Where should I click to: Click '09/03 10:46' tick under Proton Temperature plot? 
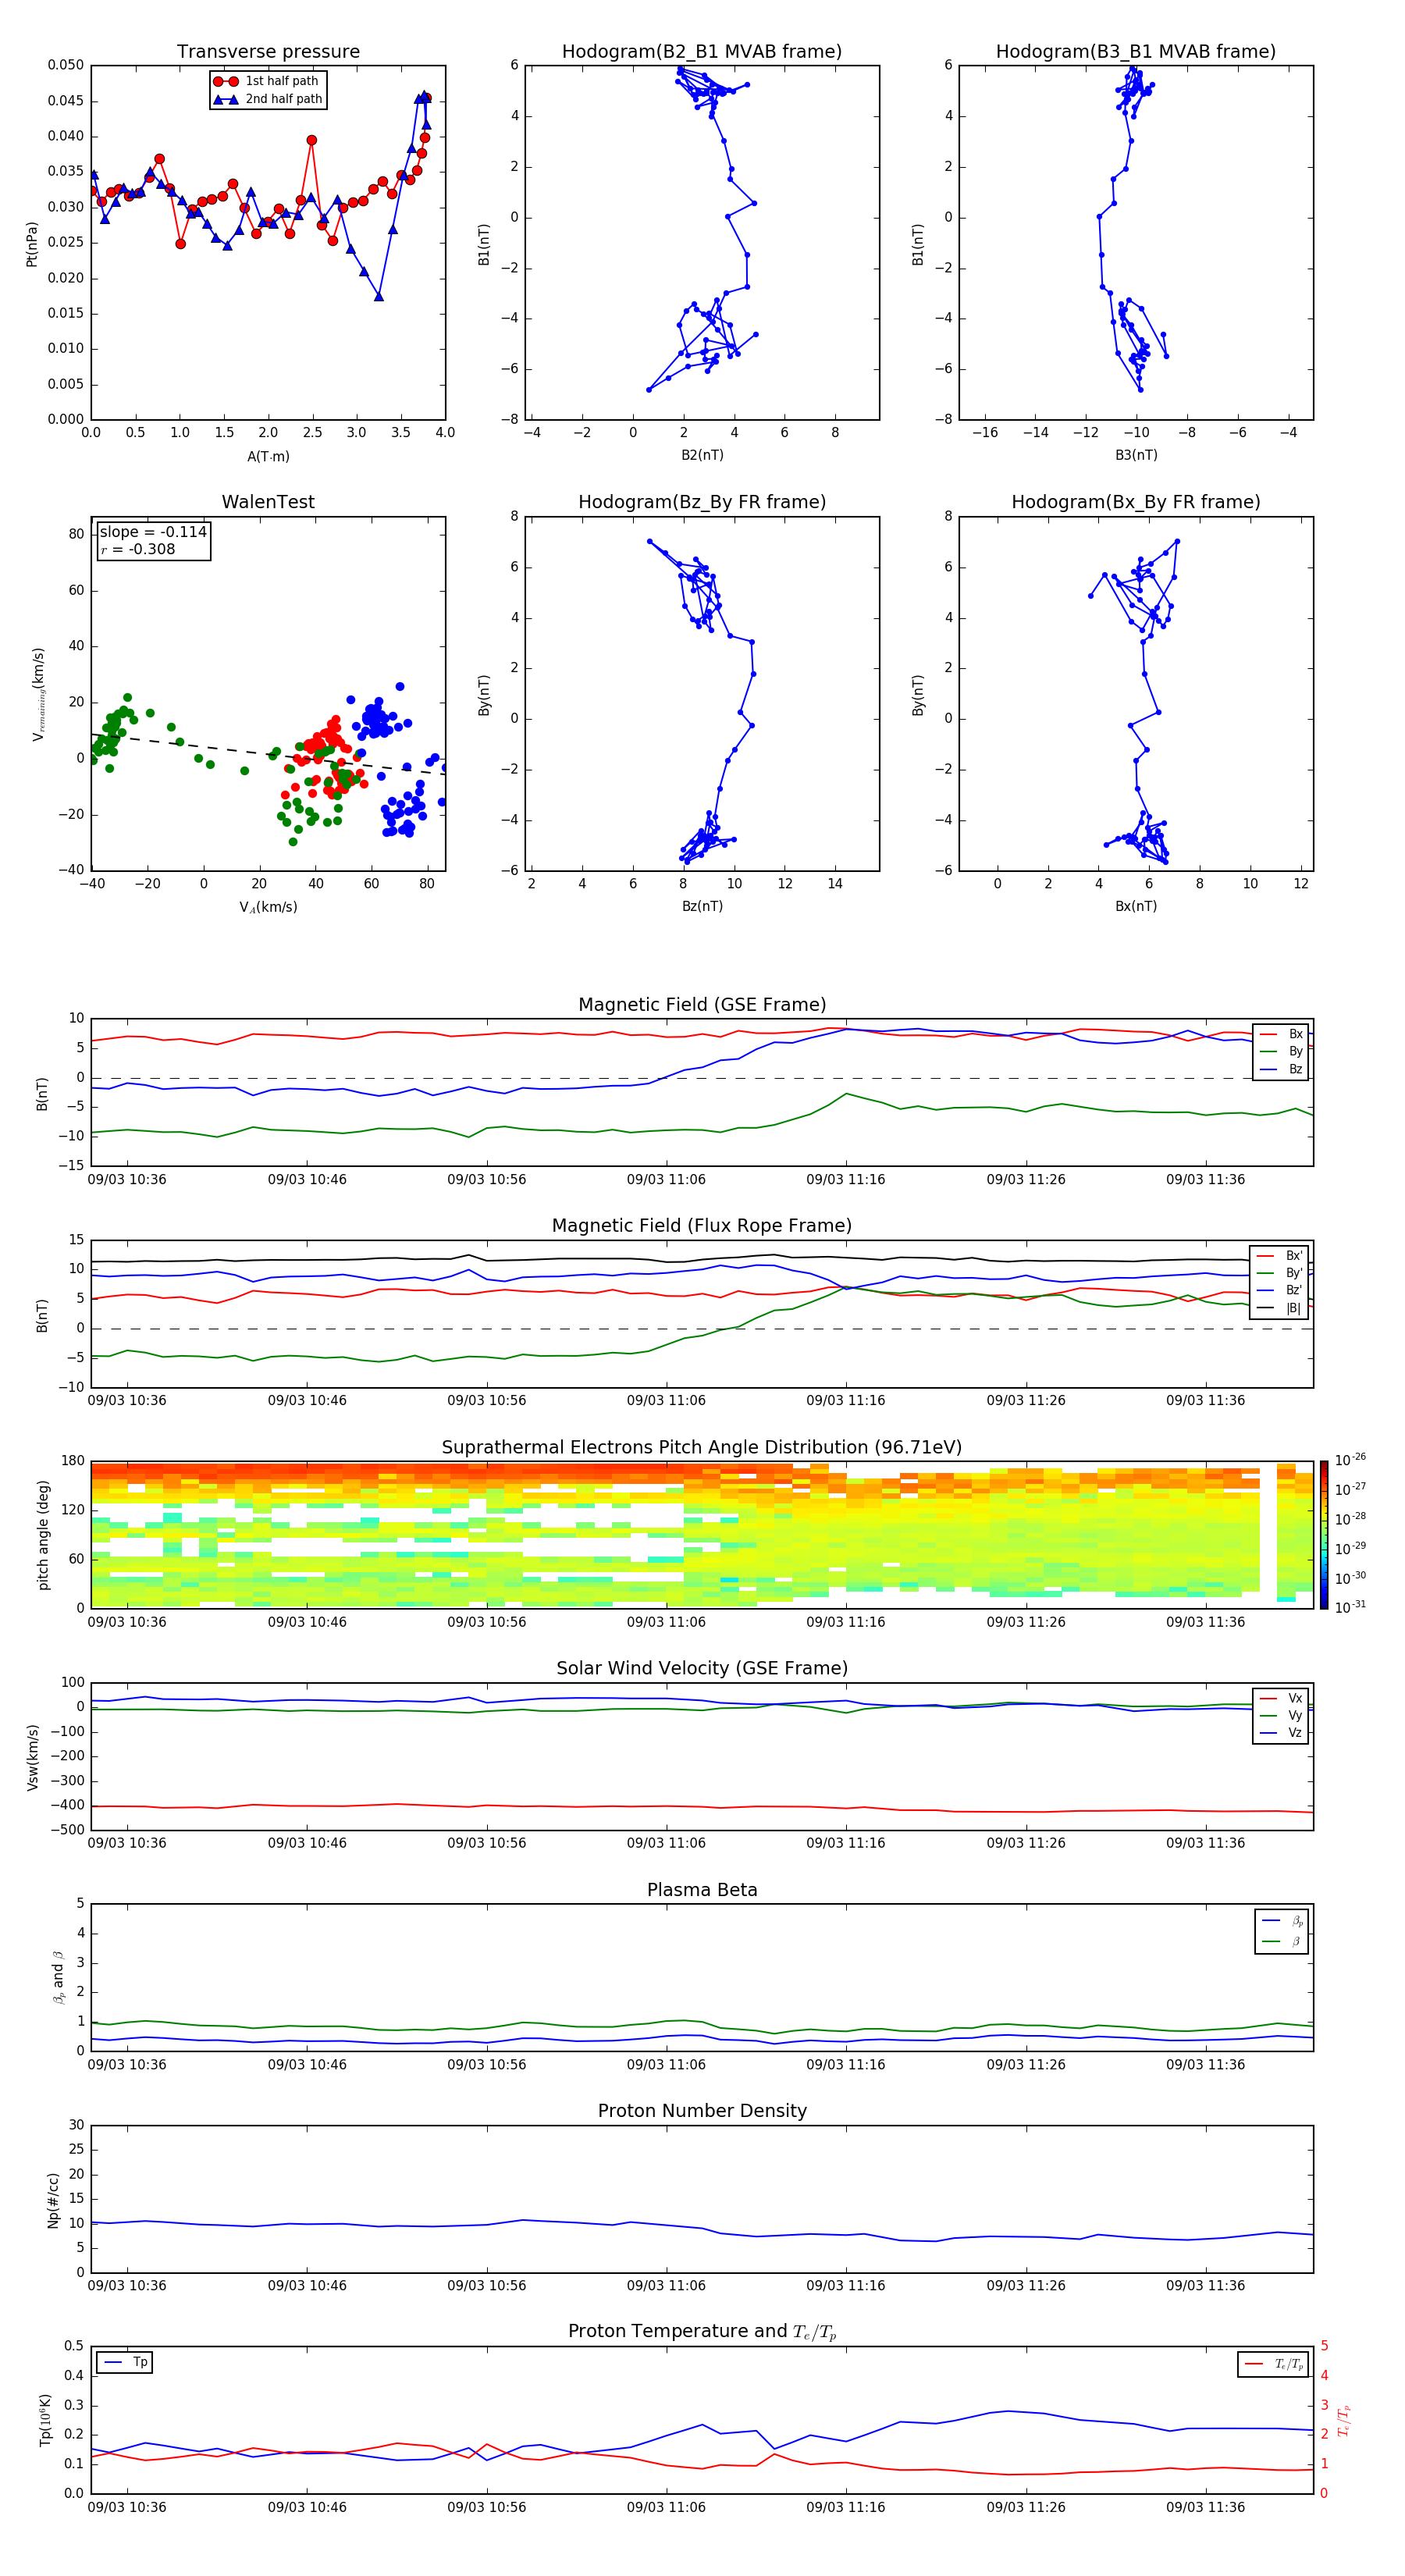click(307, 2507)
